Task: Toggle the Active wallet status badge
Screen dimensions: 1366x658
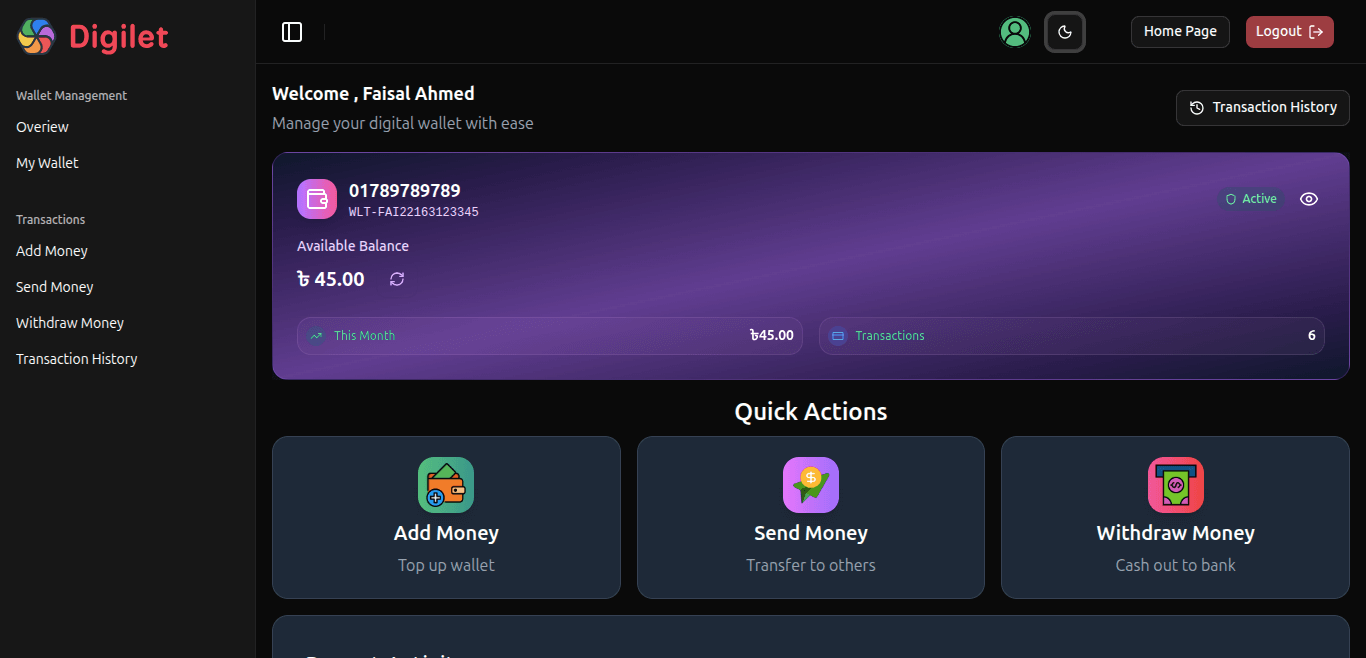Action: [1251, 199]
